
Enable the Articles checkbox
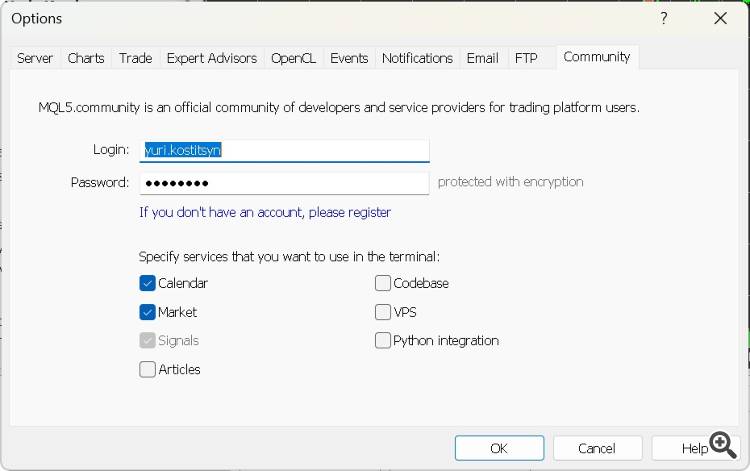coord(147,369)
